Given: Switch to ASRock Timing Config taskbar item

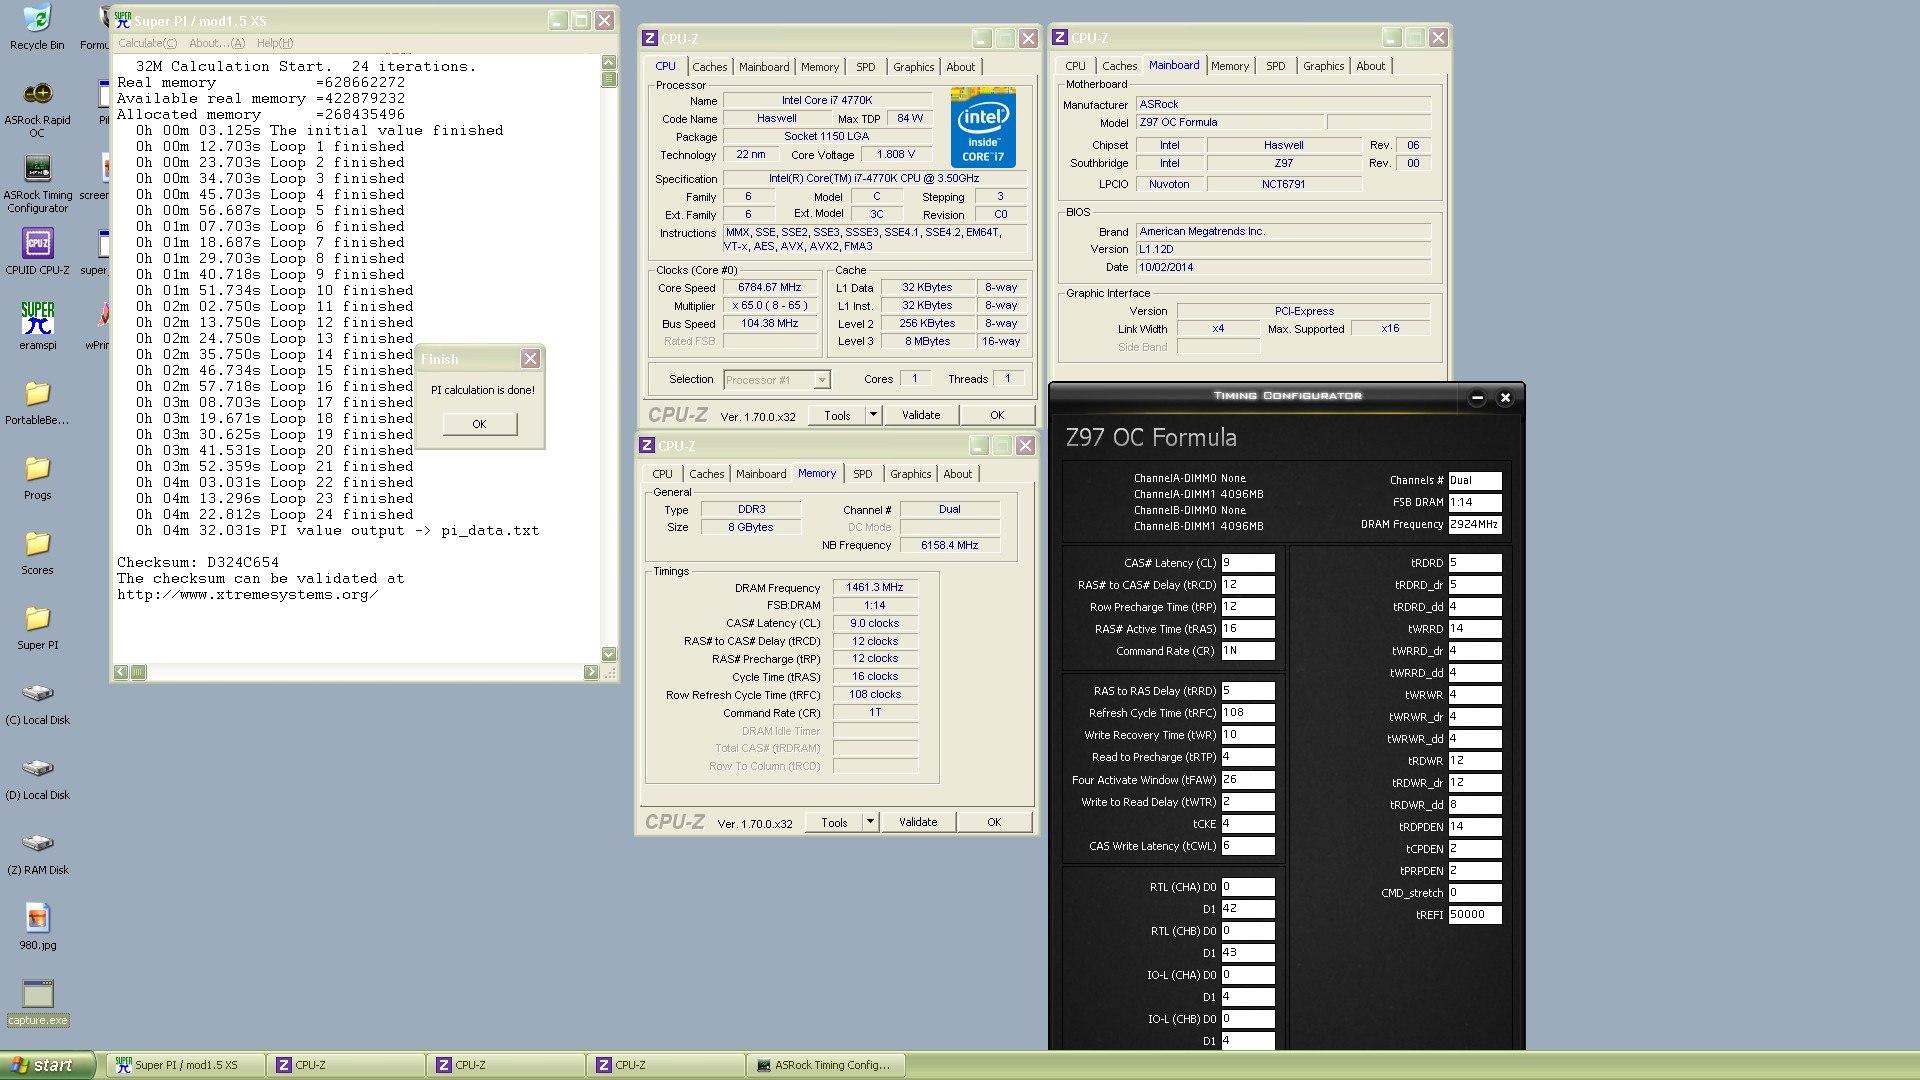Looking at the screenshot, I should 827,1065.
